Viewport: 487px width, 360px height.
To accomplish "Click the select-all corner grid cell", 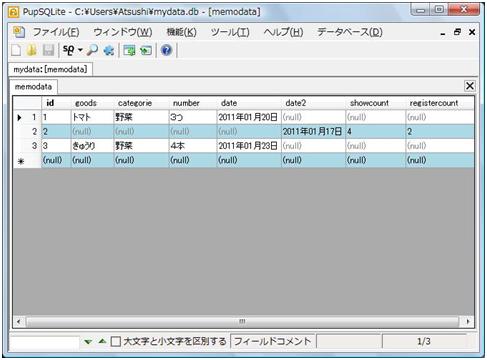I will pyautogui.click(x=27, y=103).
